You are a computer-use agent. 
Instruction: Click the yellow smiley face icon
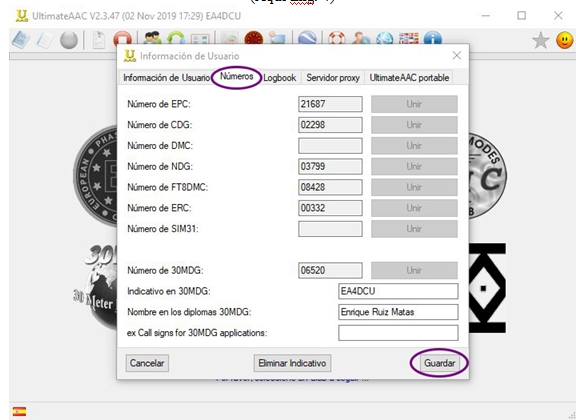[565, 40]
